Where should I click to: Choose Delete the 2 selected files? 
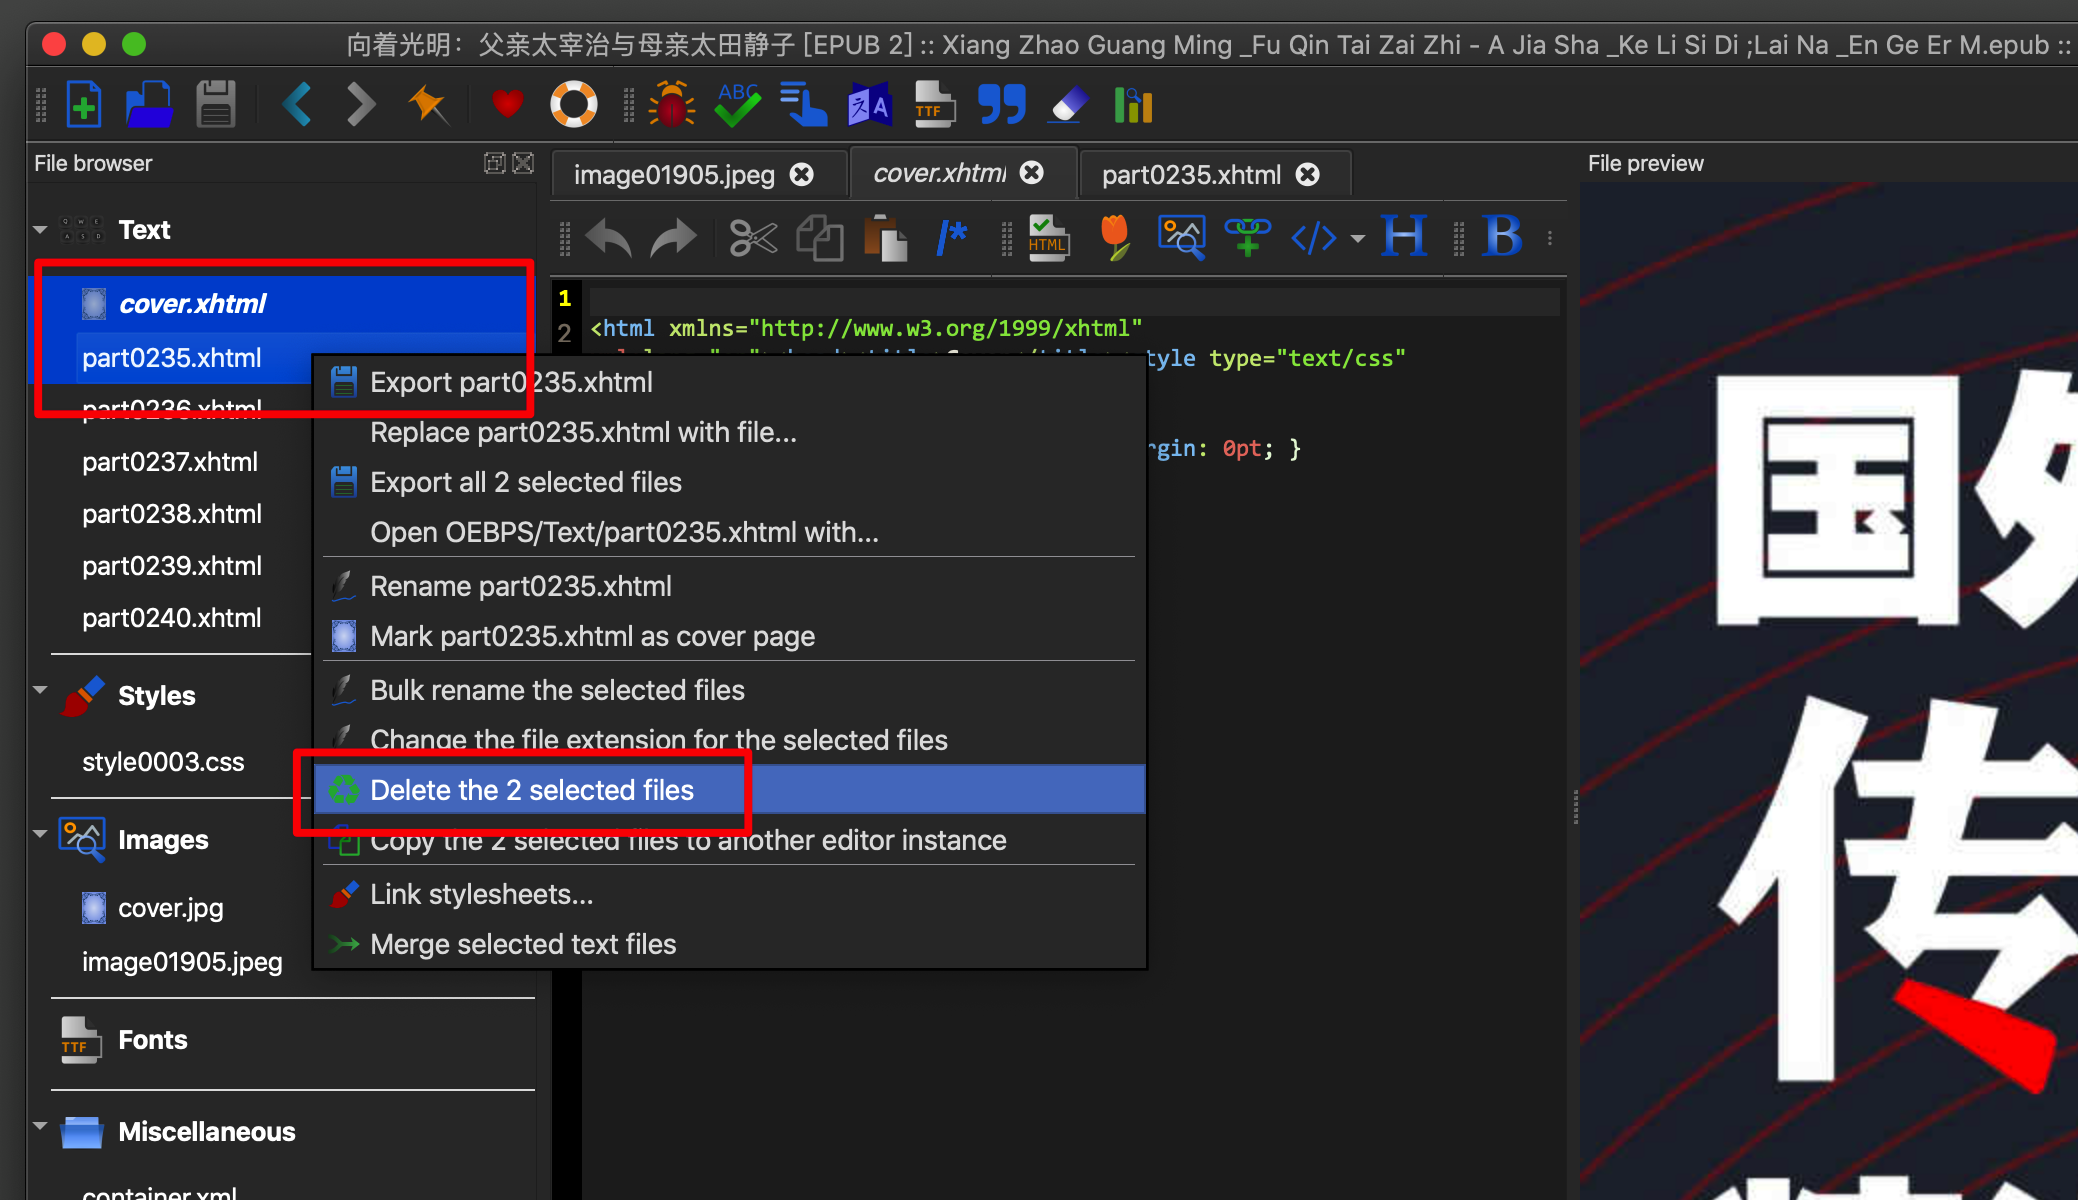[x=531, y=790]
